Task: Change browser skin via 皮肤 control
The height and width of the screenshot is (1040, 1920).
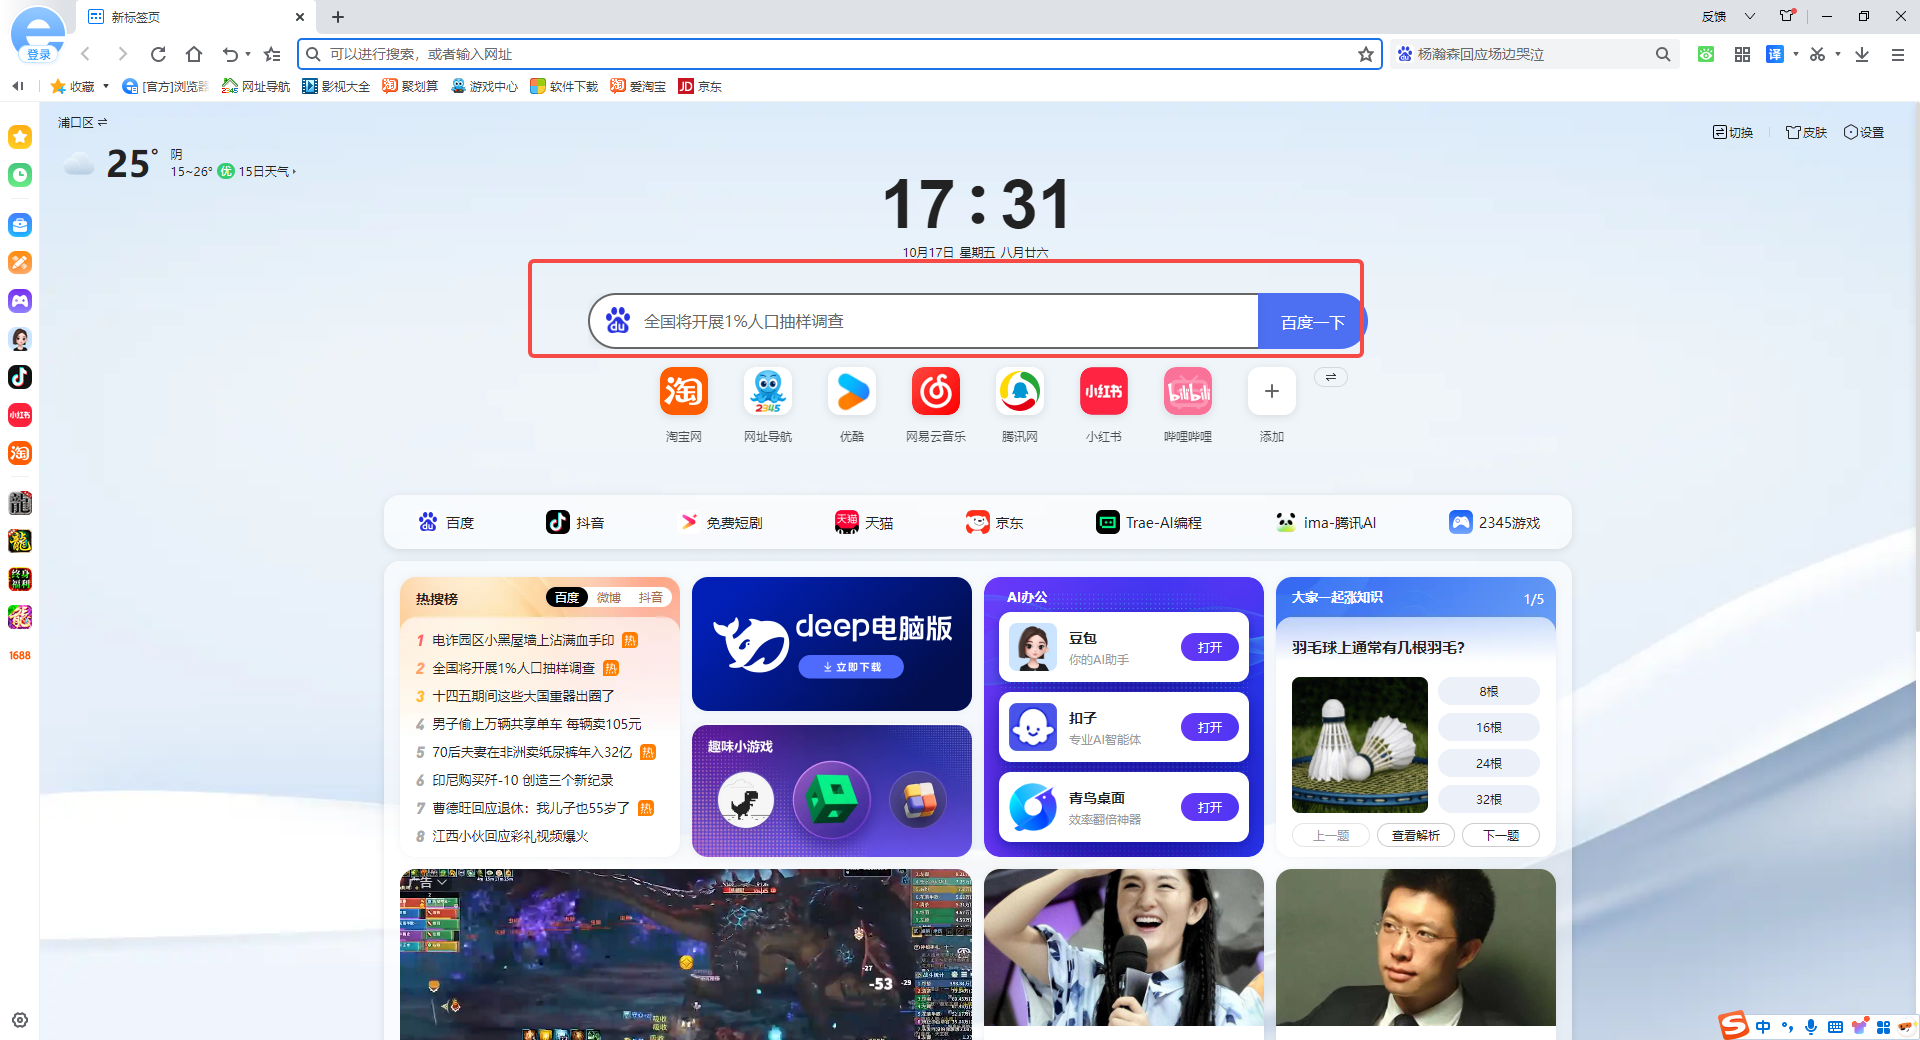Action: pos(1805,131)
